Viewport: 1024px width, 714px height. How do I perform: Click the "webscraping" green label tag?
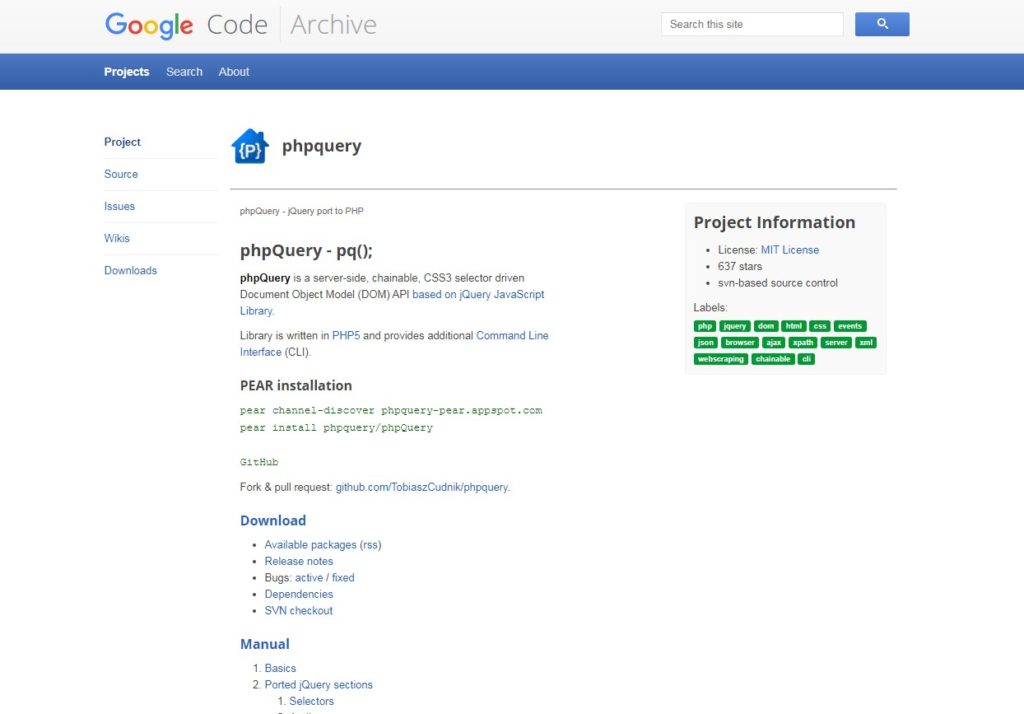(x=721, y=359)
